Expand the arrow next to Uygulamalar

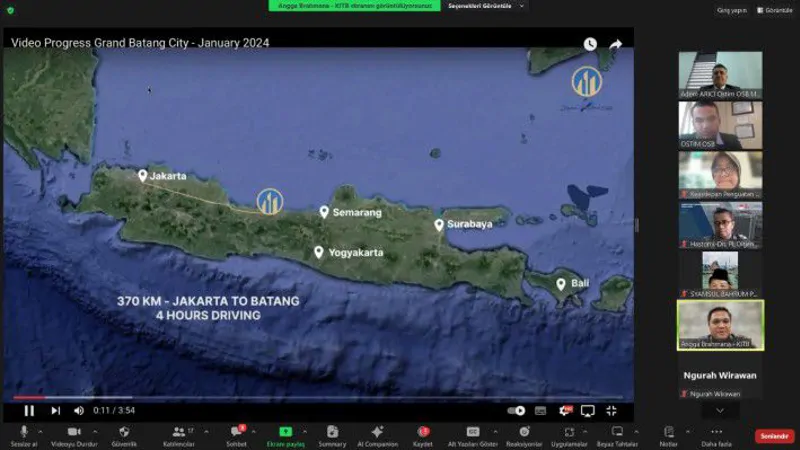pos(585,432)
